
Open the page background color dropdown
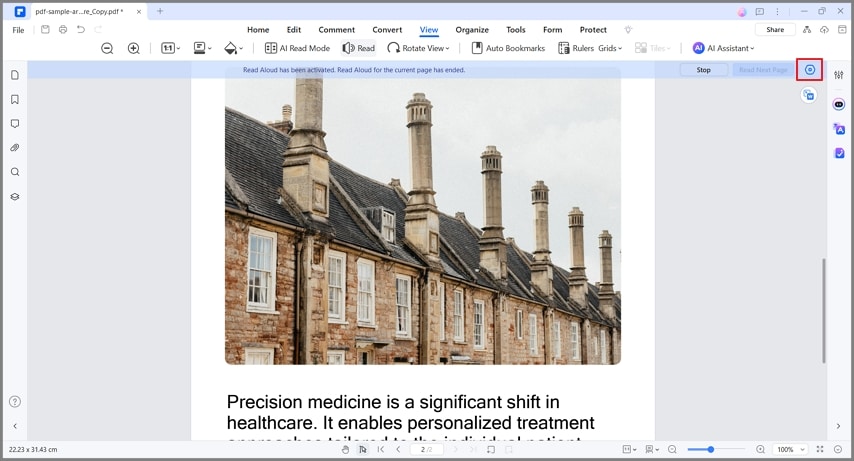(234, 48)
